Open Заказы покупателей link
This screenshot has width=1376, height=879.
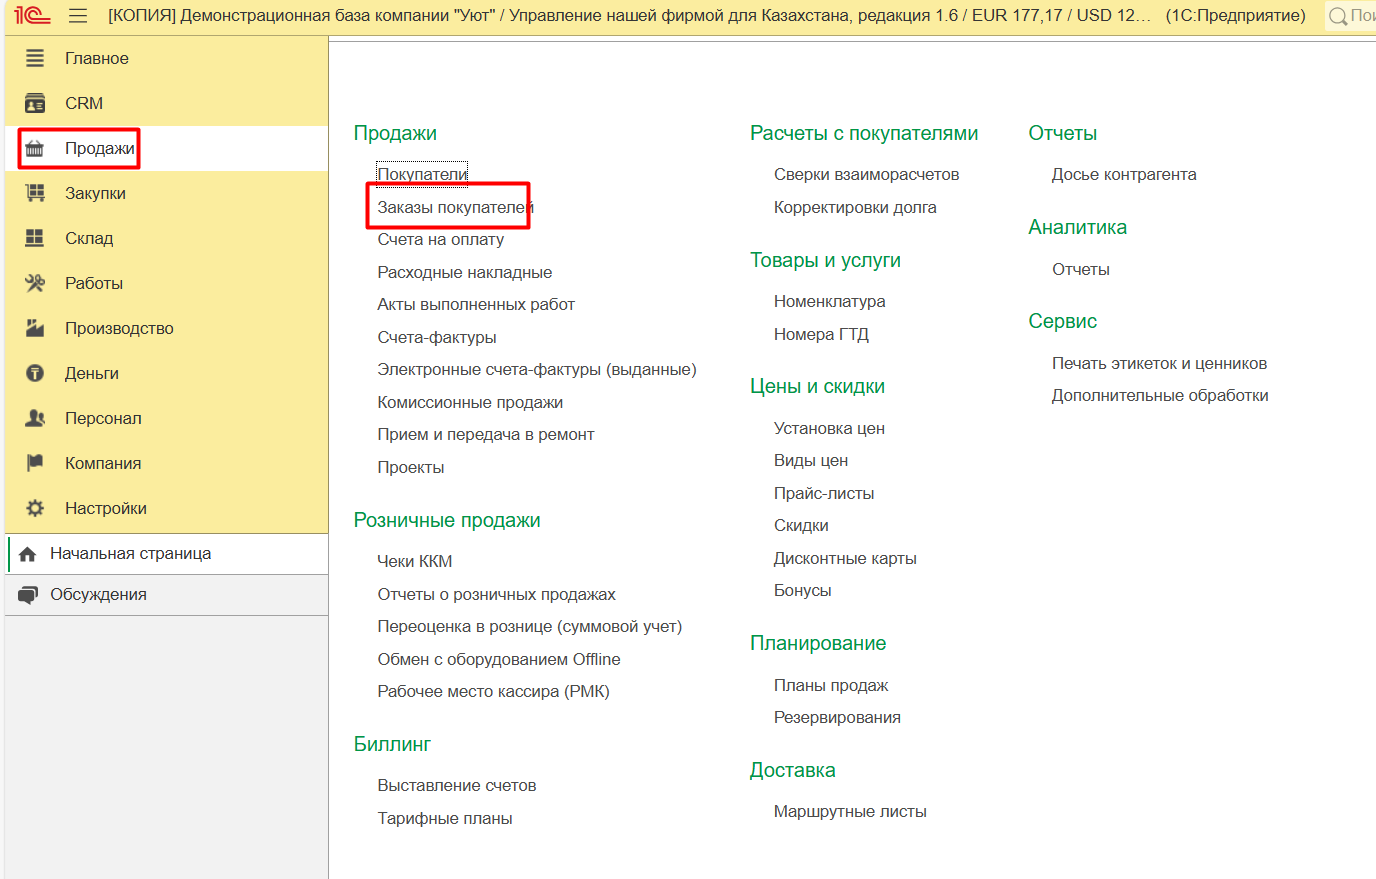coord(454,207)
